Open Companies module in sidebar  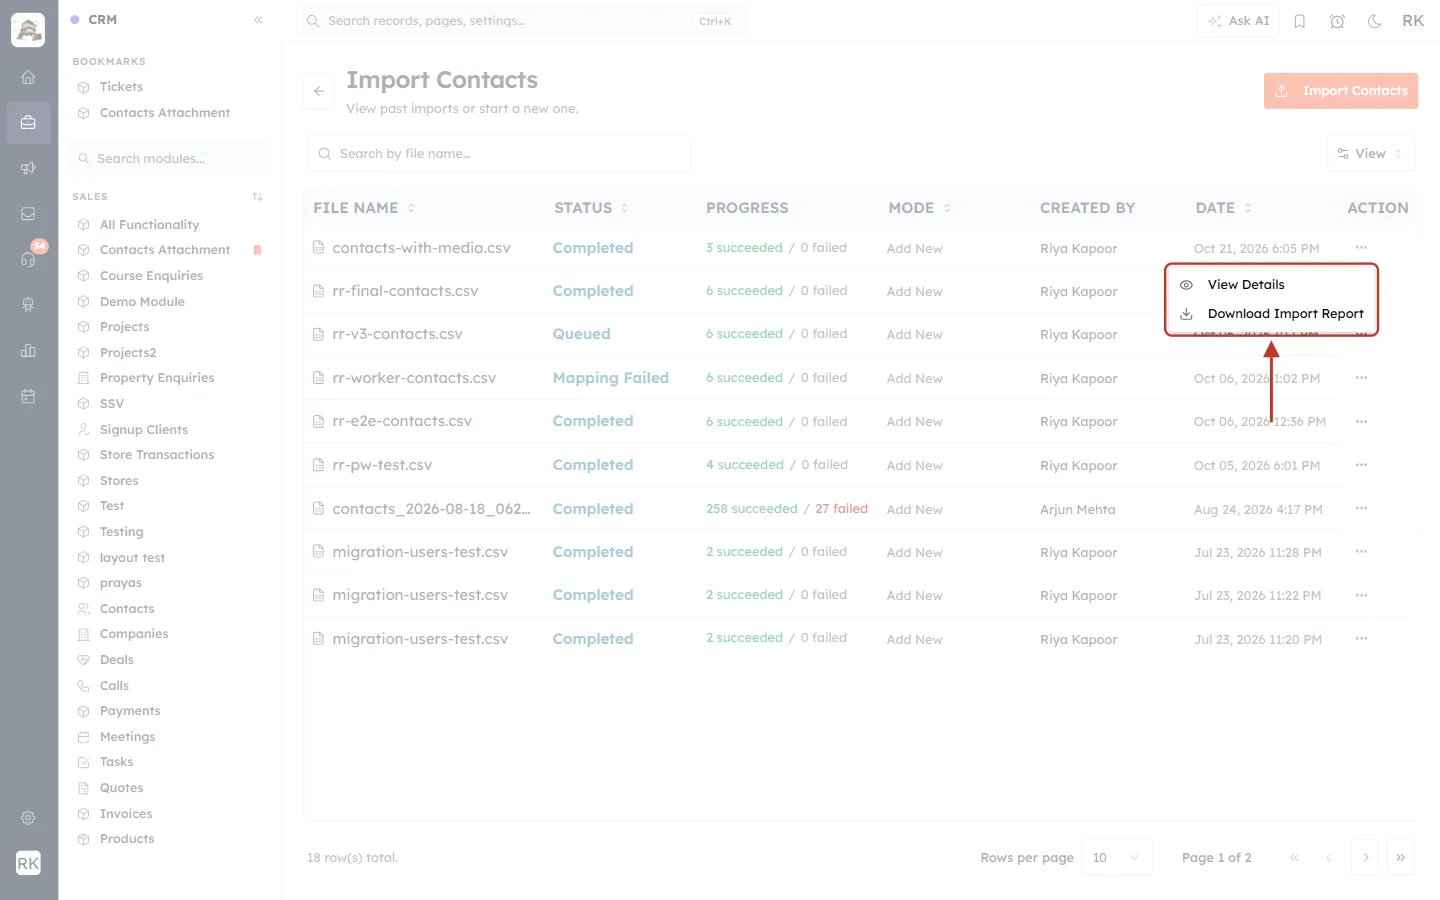(x=134, y=634)
